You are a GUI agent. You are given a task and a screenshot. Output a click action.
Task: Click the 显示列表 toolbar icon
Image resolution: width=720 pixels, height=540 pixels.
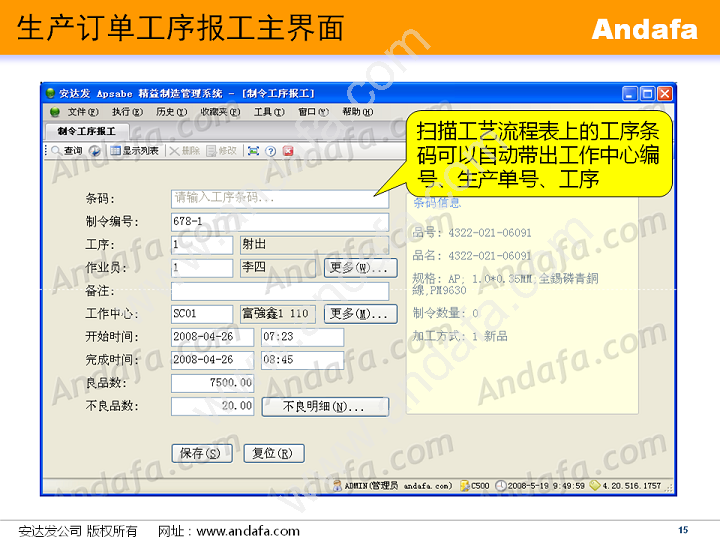pos(134,151)
